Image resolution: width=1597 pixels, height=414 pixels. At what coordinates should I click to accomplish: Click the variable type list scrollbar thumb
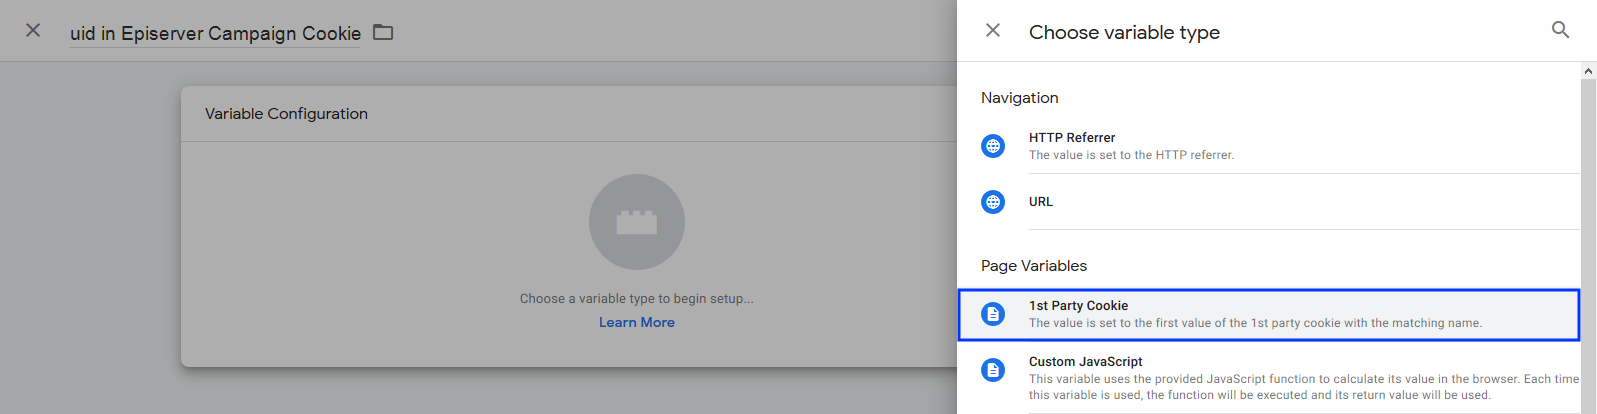(1588, 240)
